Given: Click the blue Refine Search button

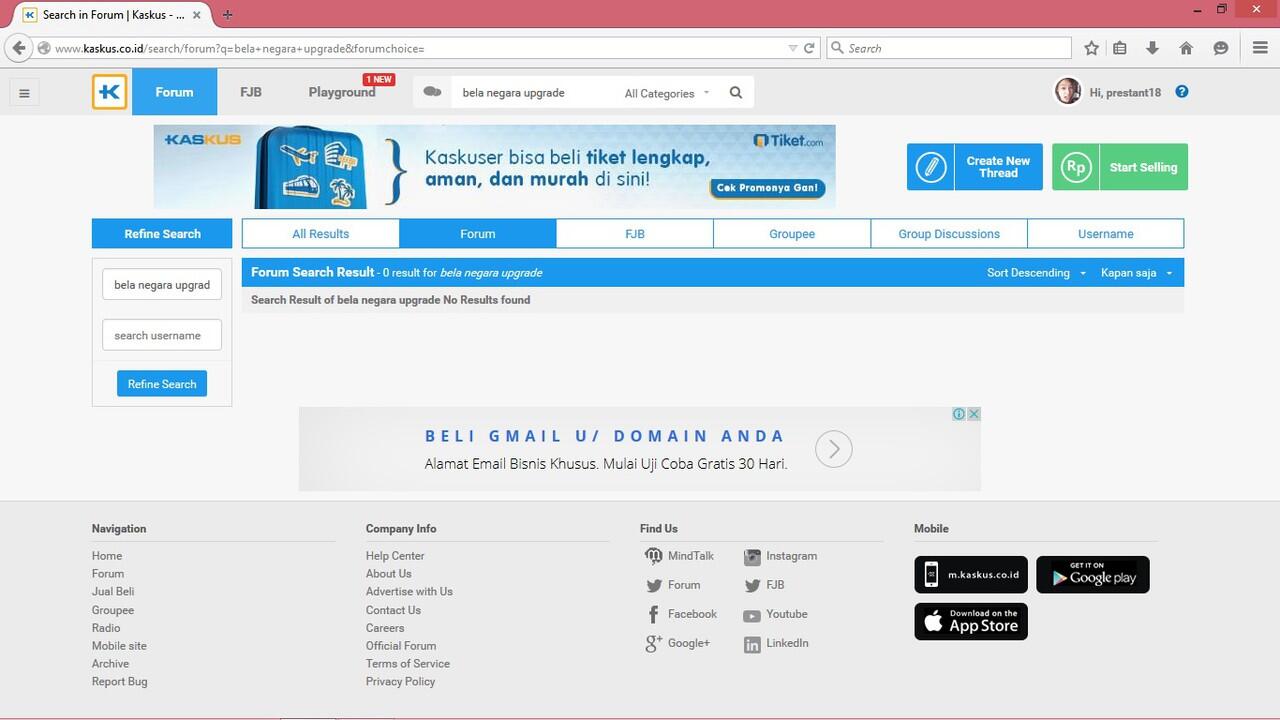Looking at the screenshot, I should pyautogui.click(x=162, y=384).
